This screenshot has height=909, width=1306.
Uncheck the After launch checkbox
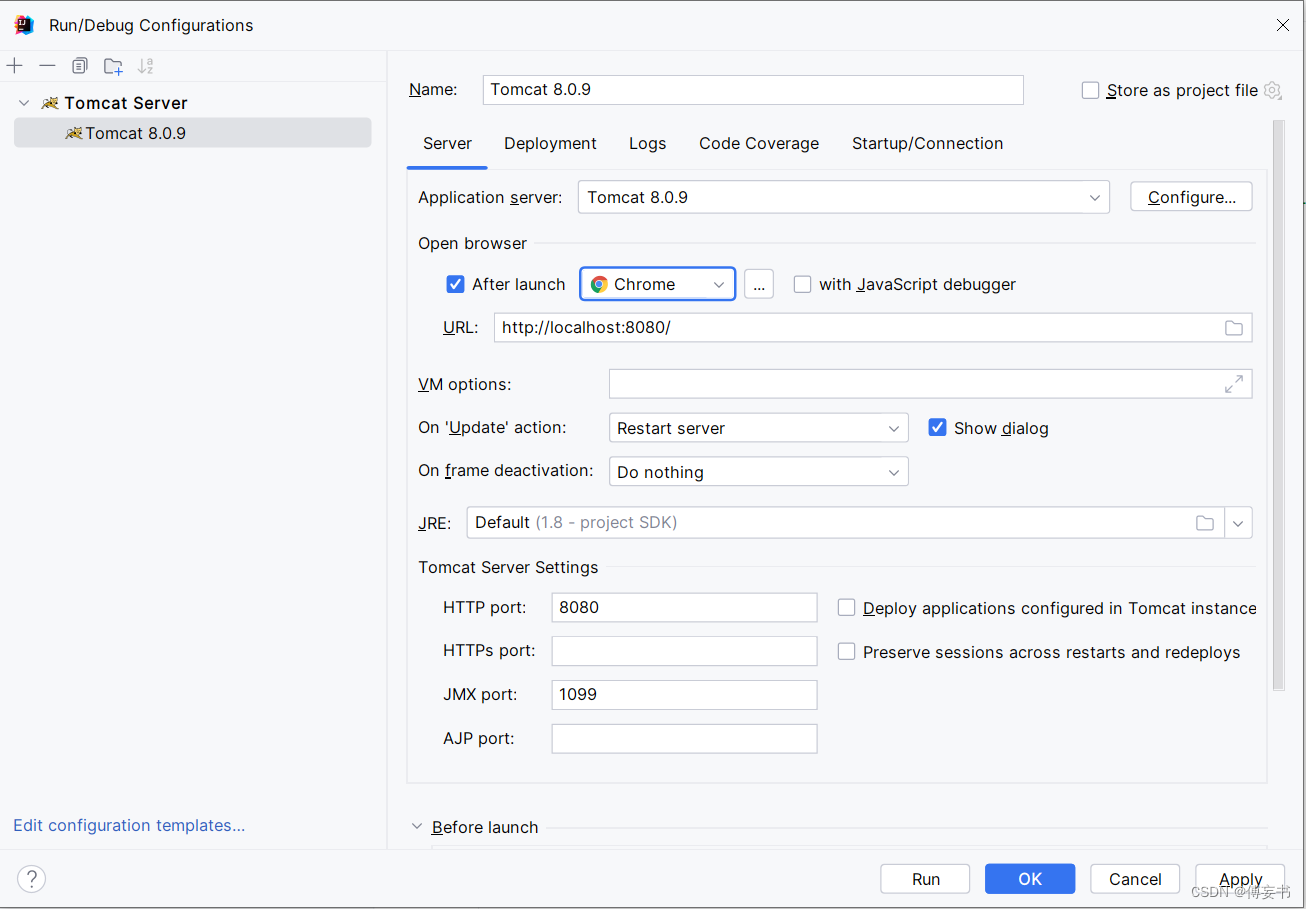click(455, 284)
